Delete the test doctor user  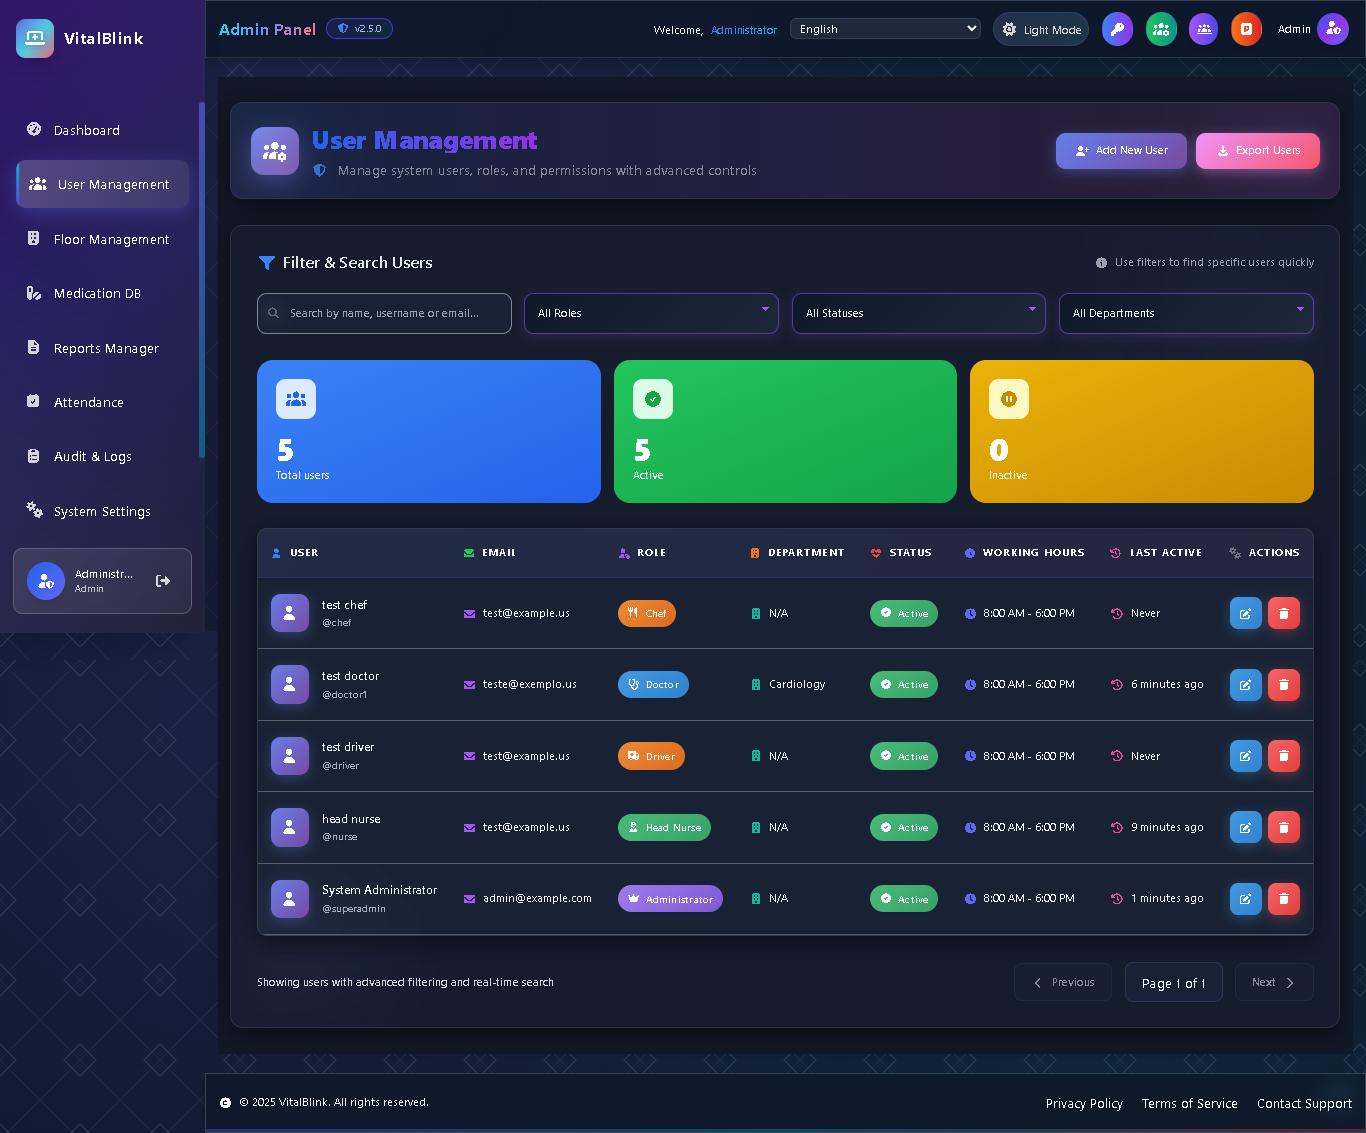point(1283,685)
